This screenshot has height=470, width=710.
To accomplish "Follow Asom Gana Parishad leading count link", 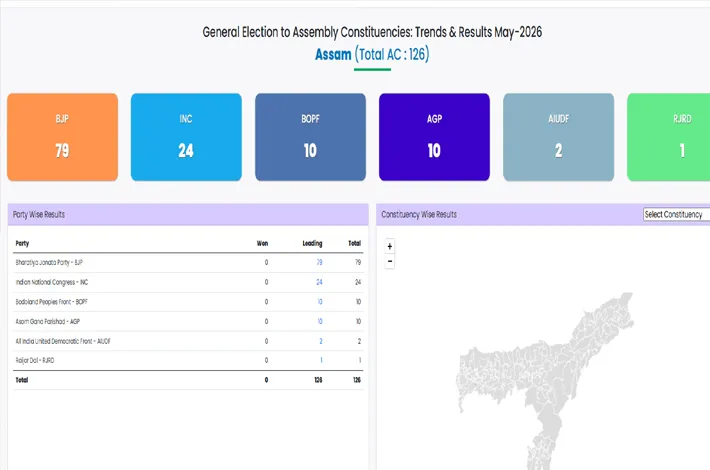I will (320, 321).
